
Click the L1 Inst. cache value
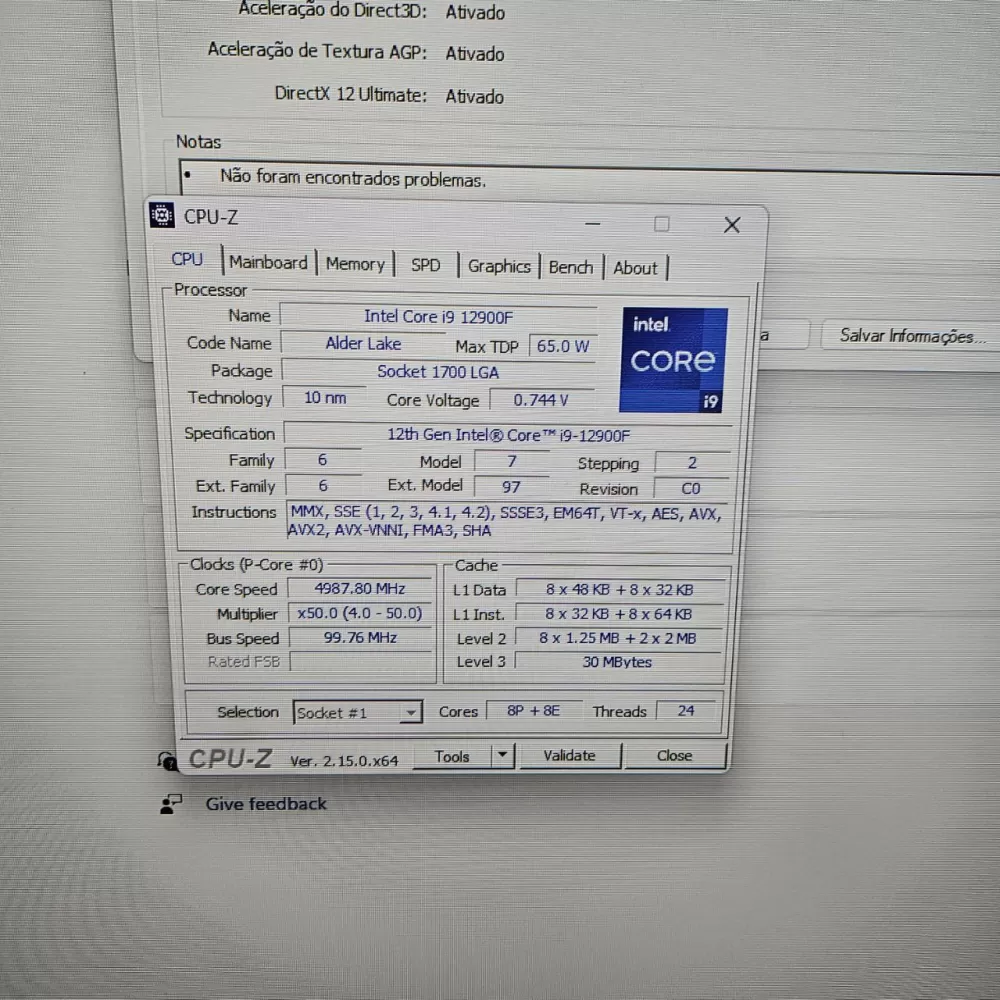pyautogui.click(x=619, y=614)
